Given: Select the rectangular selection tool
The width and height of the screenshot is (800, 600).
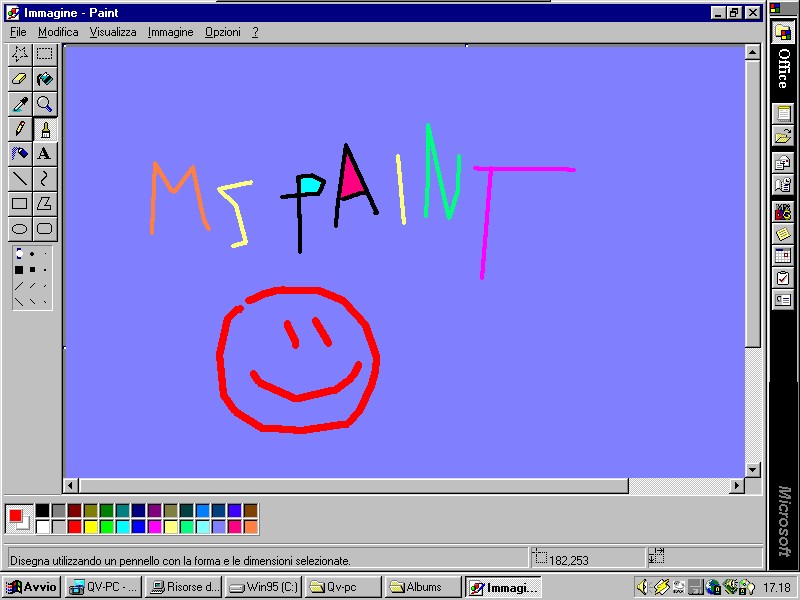Looking at the screenshot, I should click(45, 54).
